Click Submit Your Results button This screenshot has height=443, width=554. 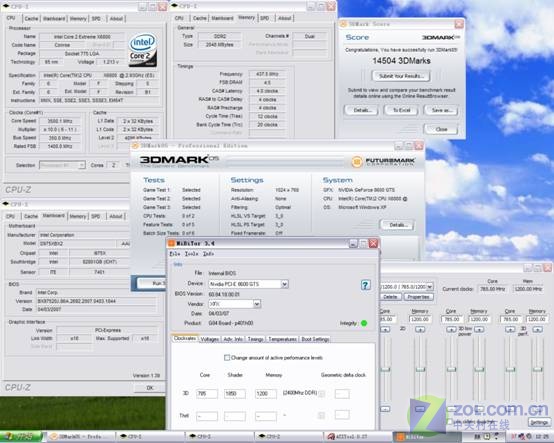(401, 76)
